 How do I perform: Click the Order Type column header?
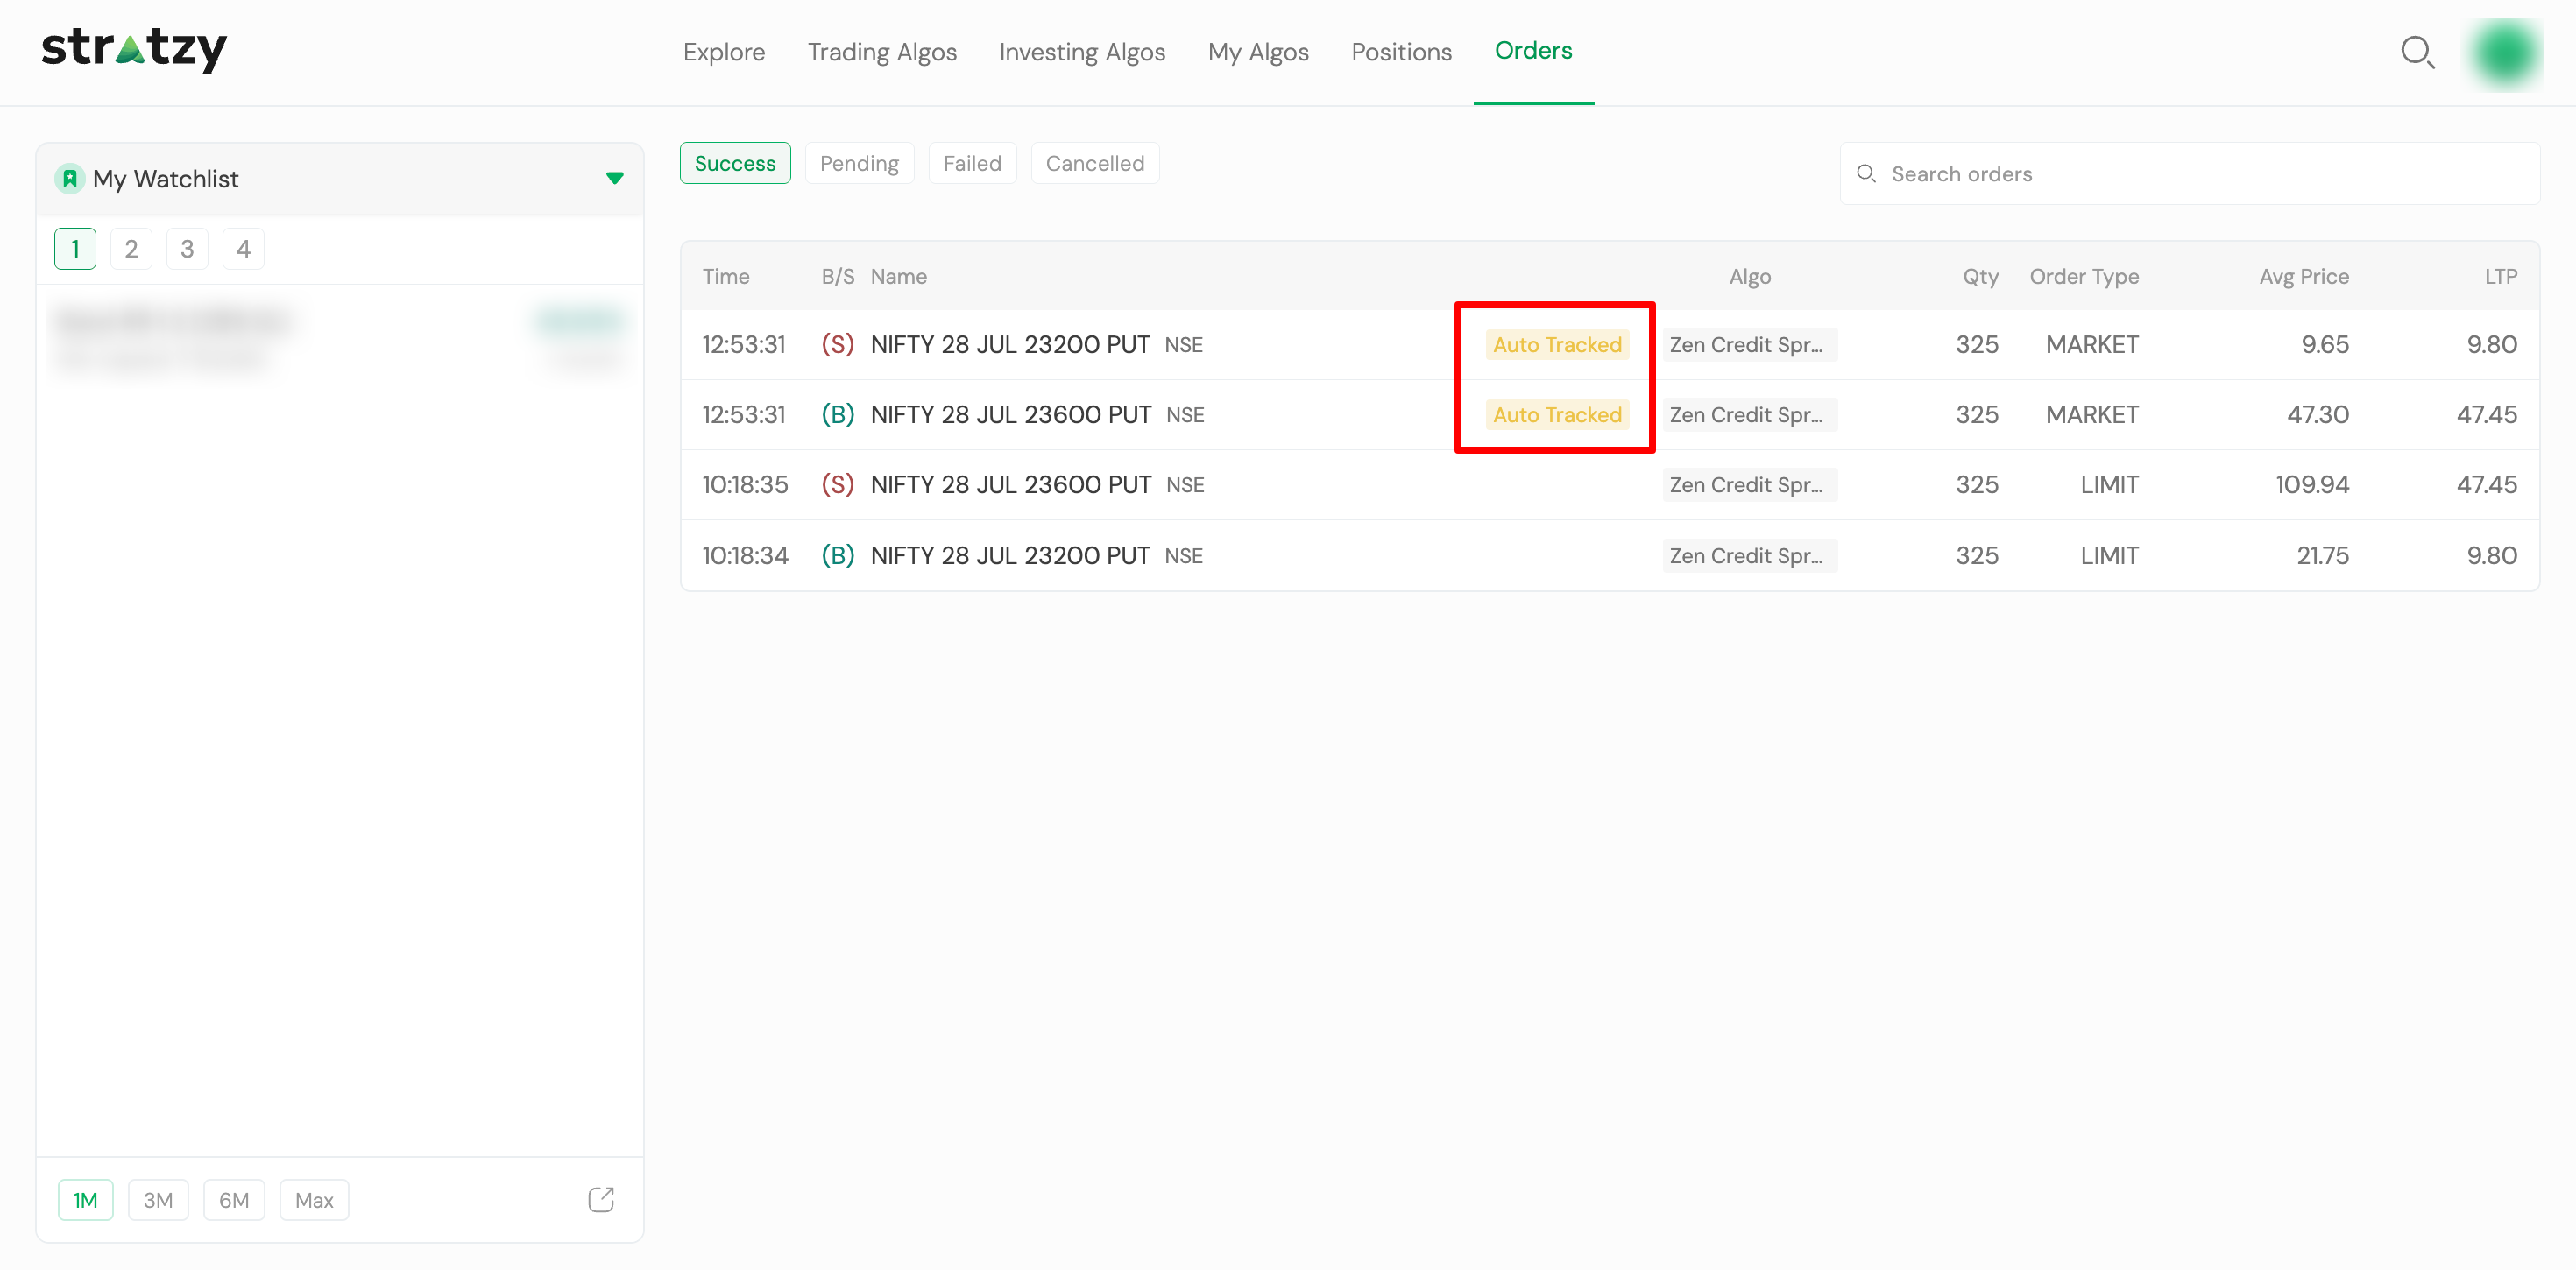[2084, 276]
